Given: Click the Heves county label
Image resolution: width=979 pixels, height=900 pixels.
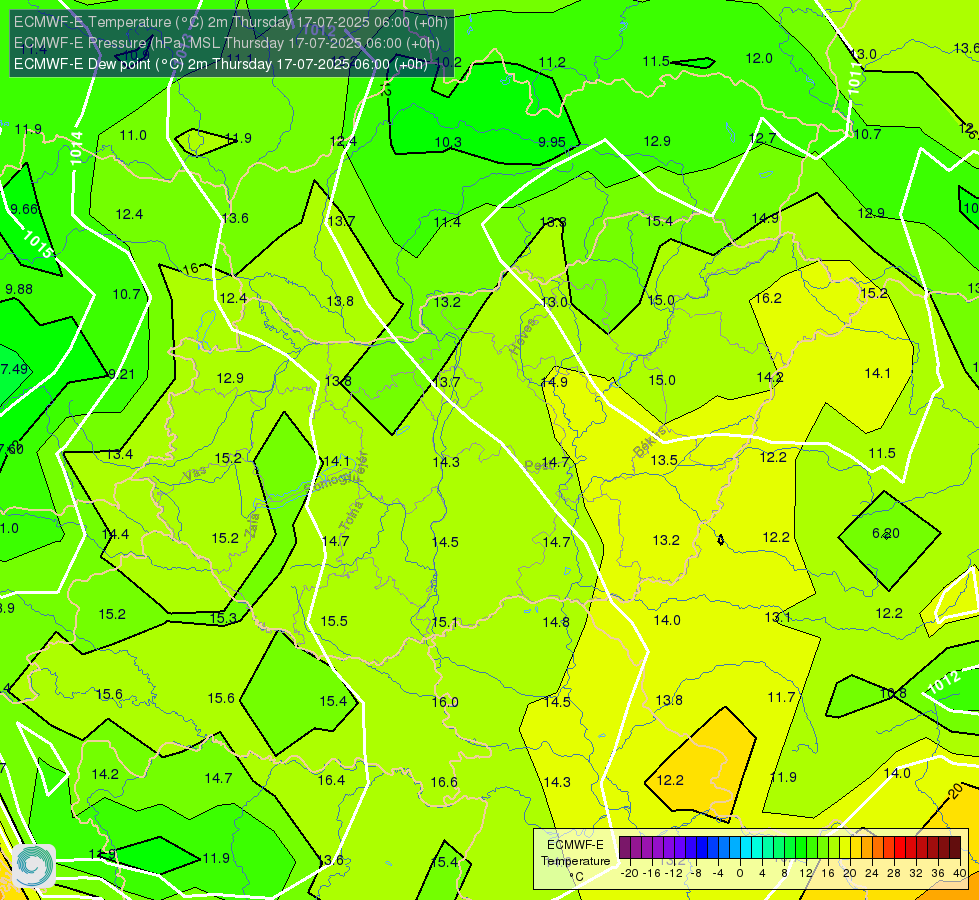Looking at the screenshot, I should tap(523, 337).
